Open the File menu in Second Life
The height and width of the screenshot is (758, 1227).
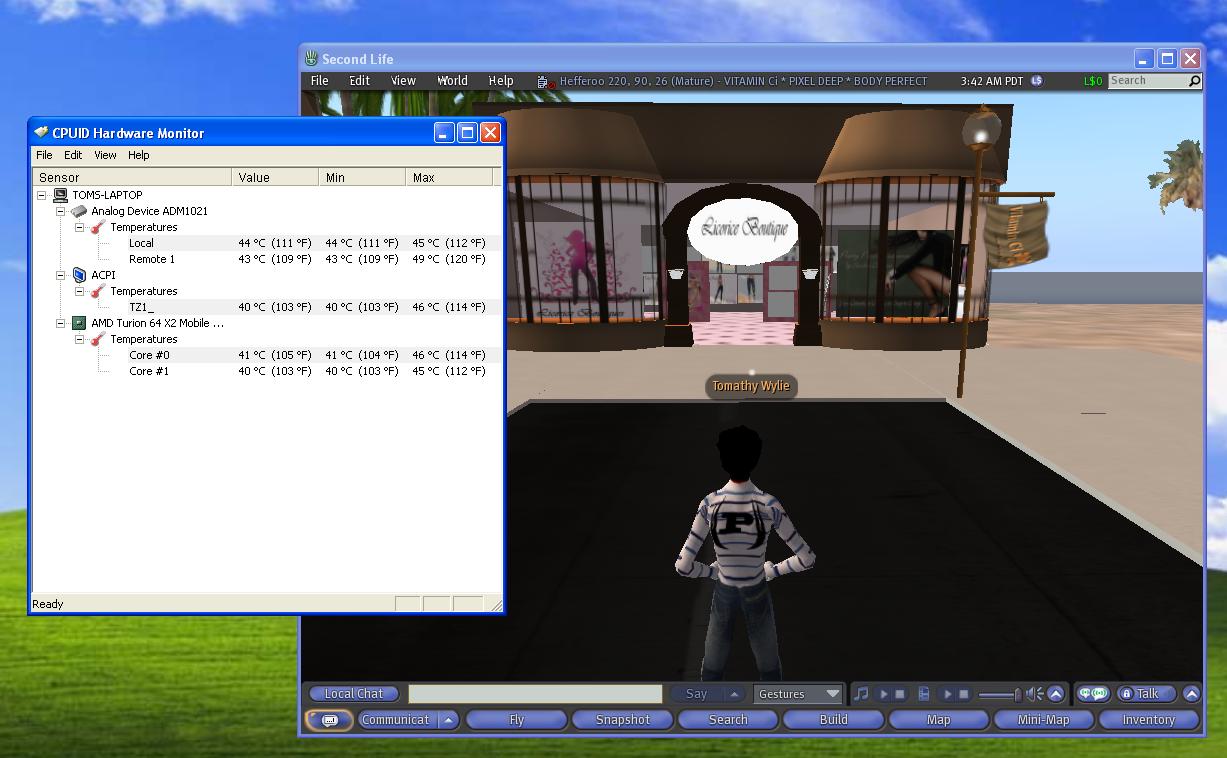click(320, 81)
